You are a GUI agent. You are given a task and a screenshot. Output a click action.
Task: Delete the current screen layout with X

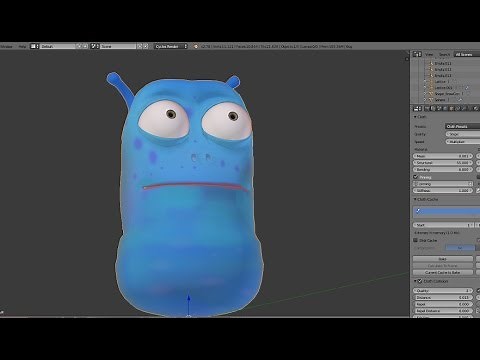[x=86, y=46]
